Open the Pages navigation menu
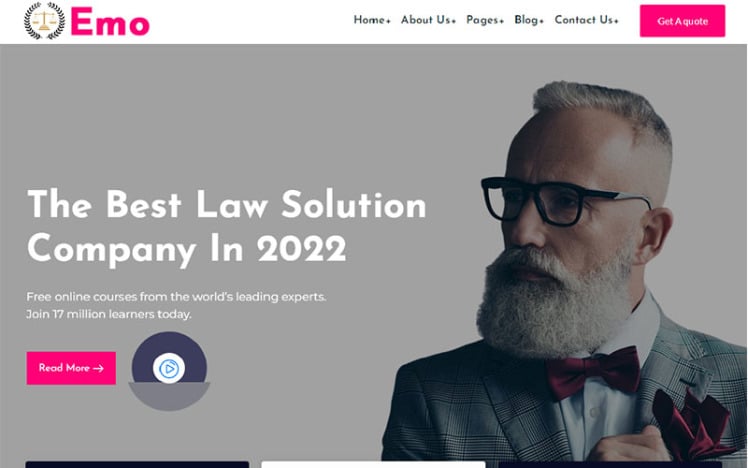 coord(485,20)
